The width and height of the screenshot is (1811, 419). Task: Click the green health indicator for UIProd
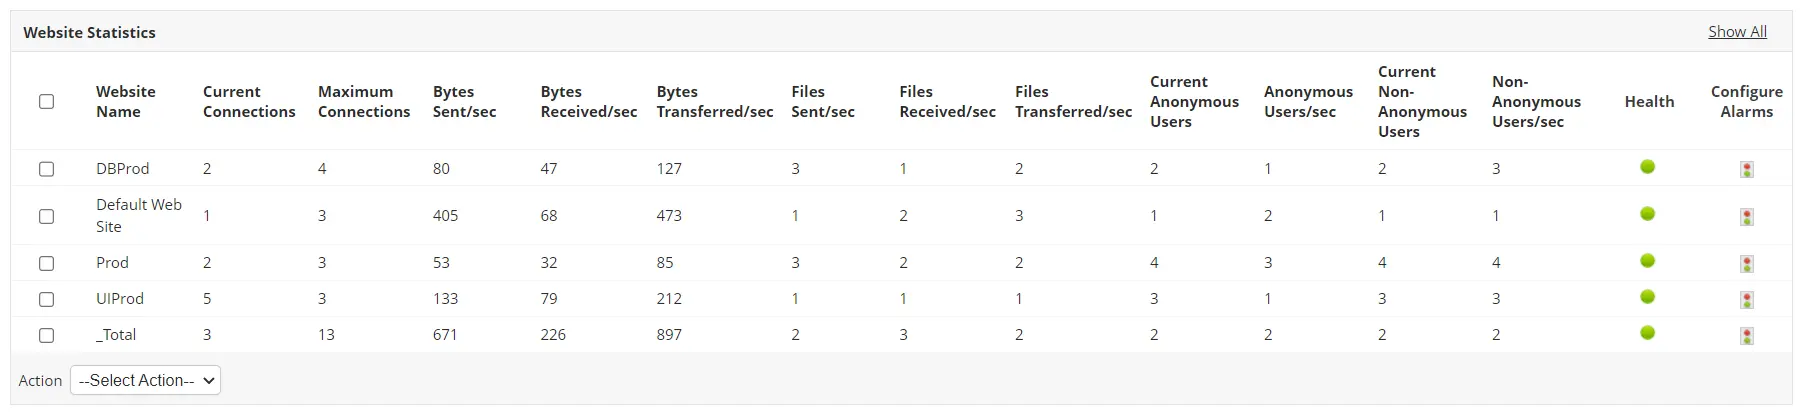coord(1647,297)
